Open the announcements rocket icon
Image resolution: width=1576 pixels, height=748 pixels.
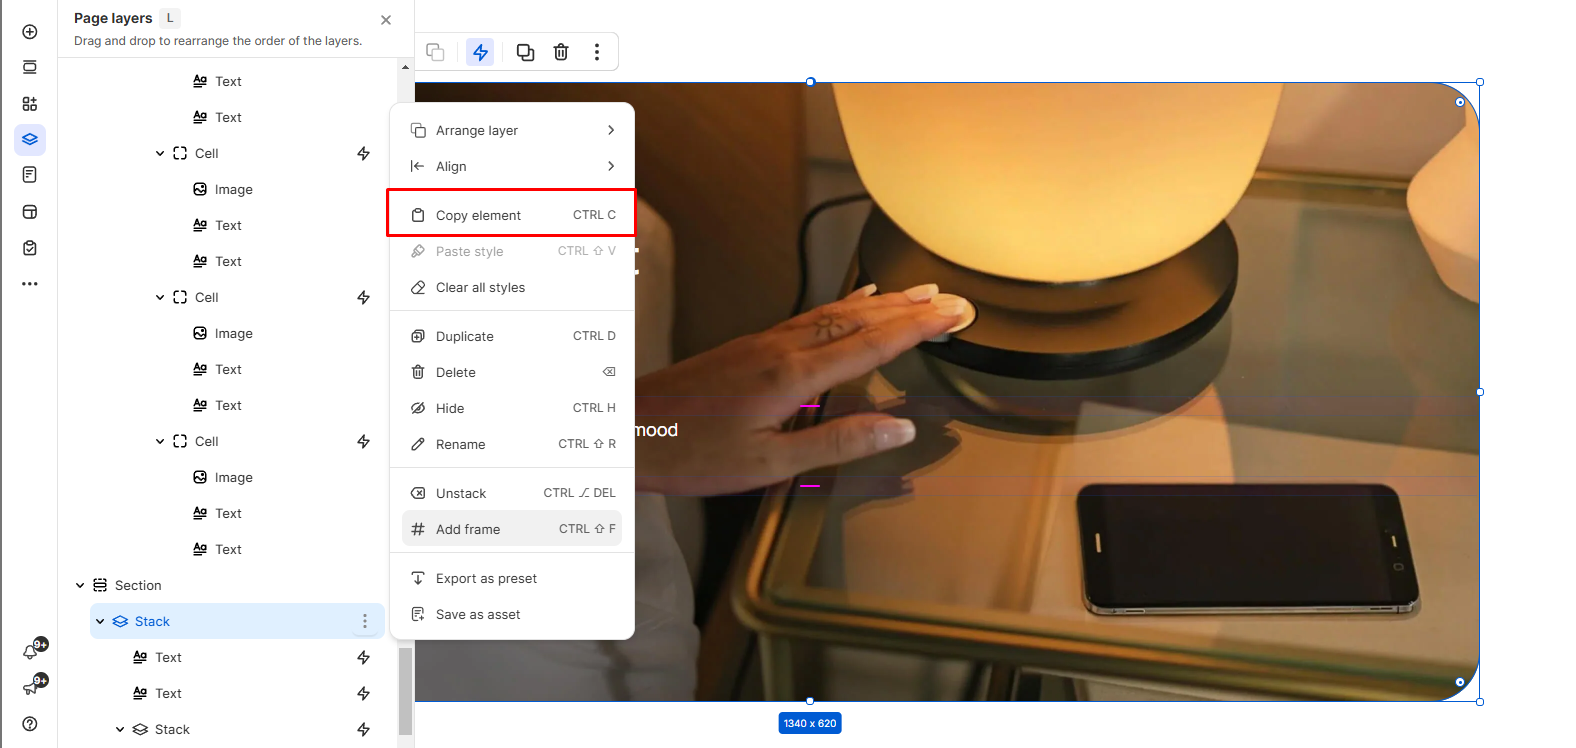[31, 688]
